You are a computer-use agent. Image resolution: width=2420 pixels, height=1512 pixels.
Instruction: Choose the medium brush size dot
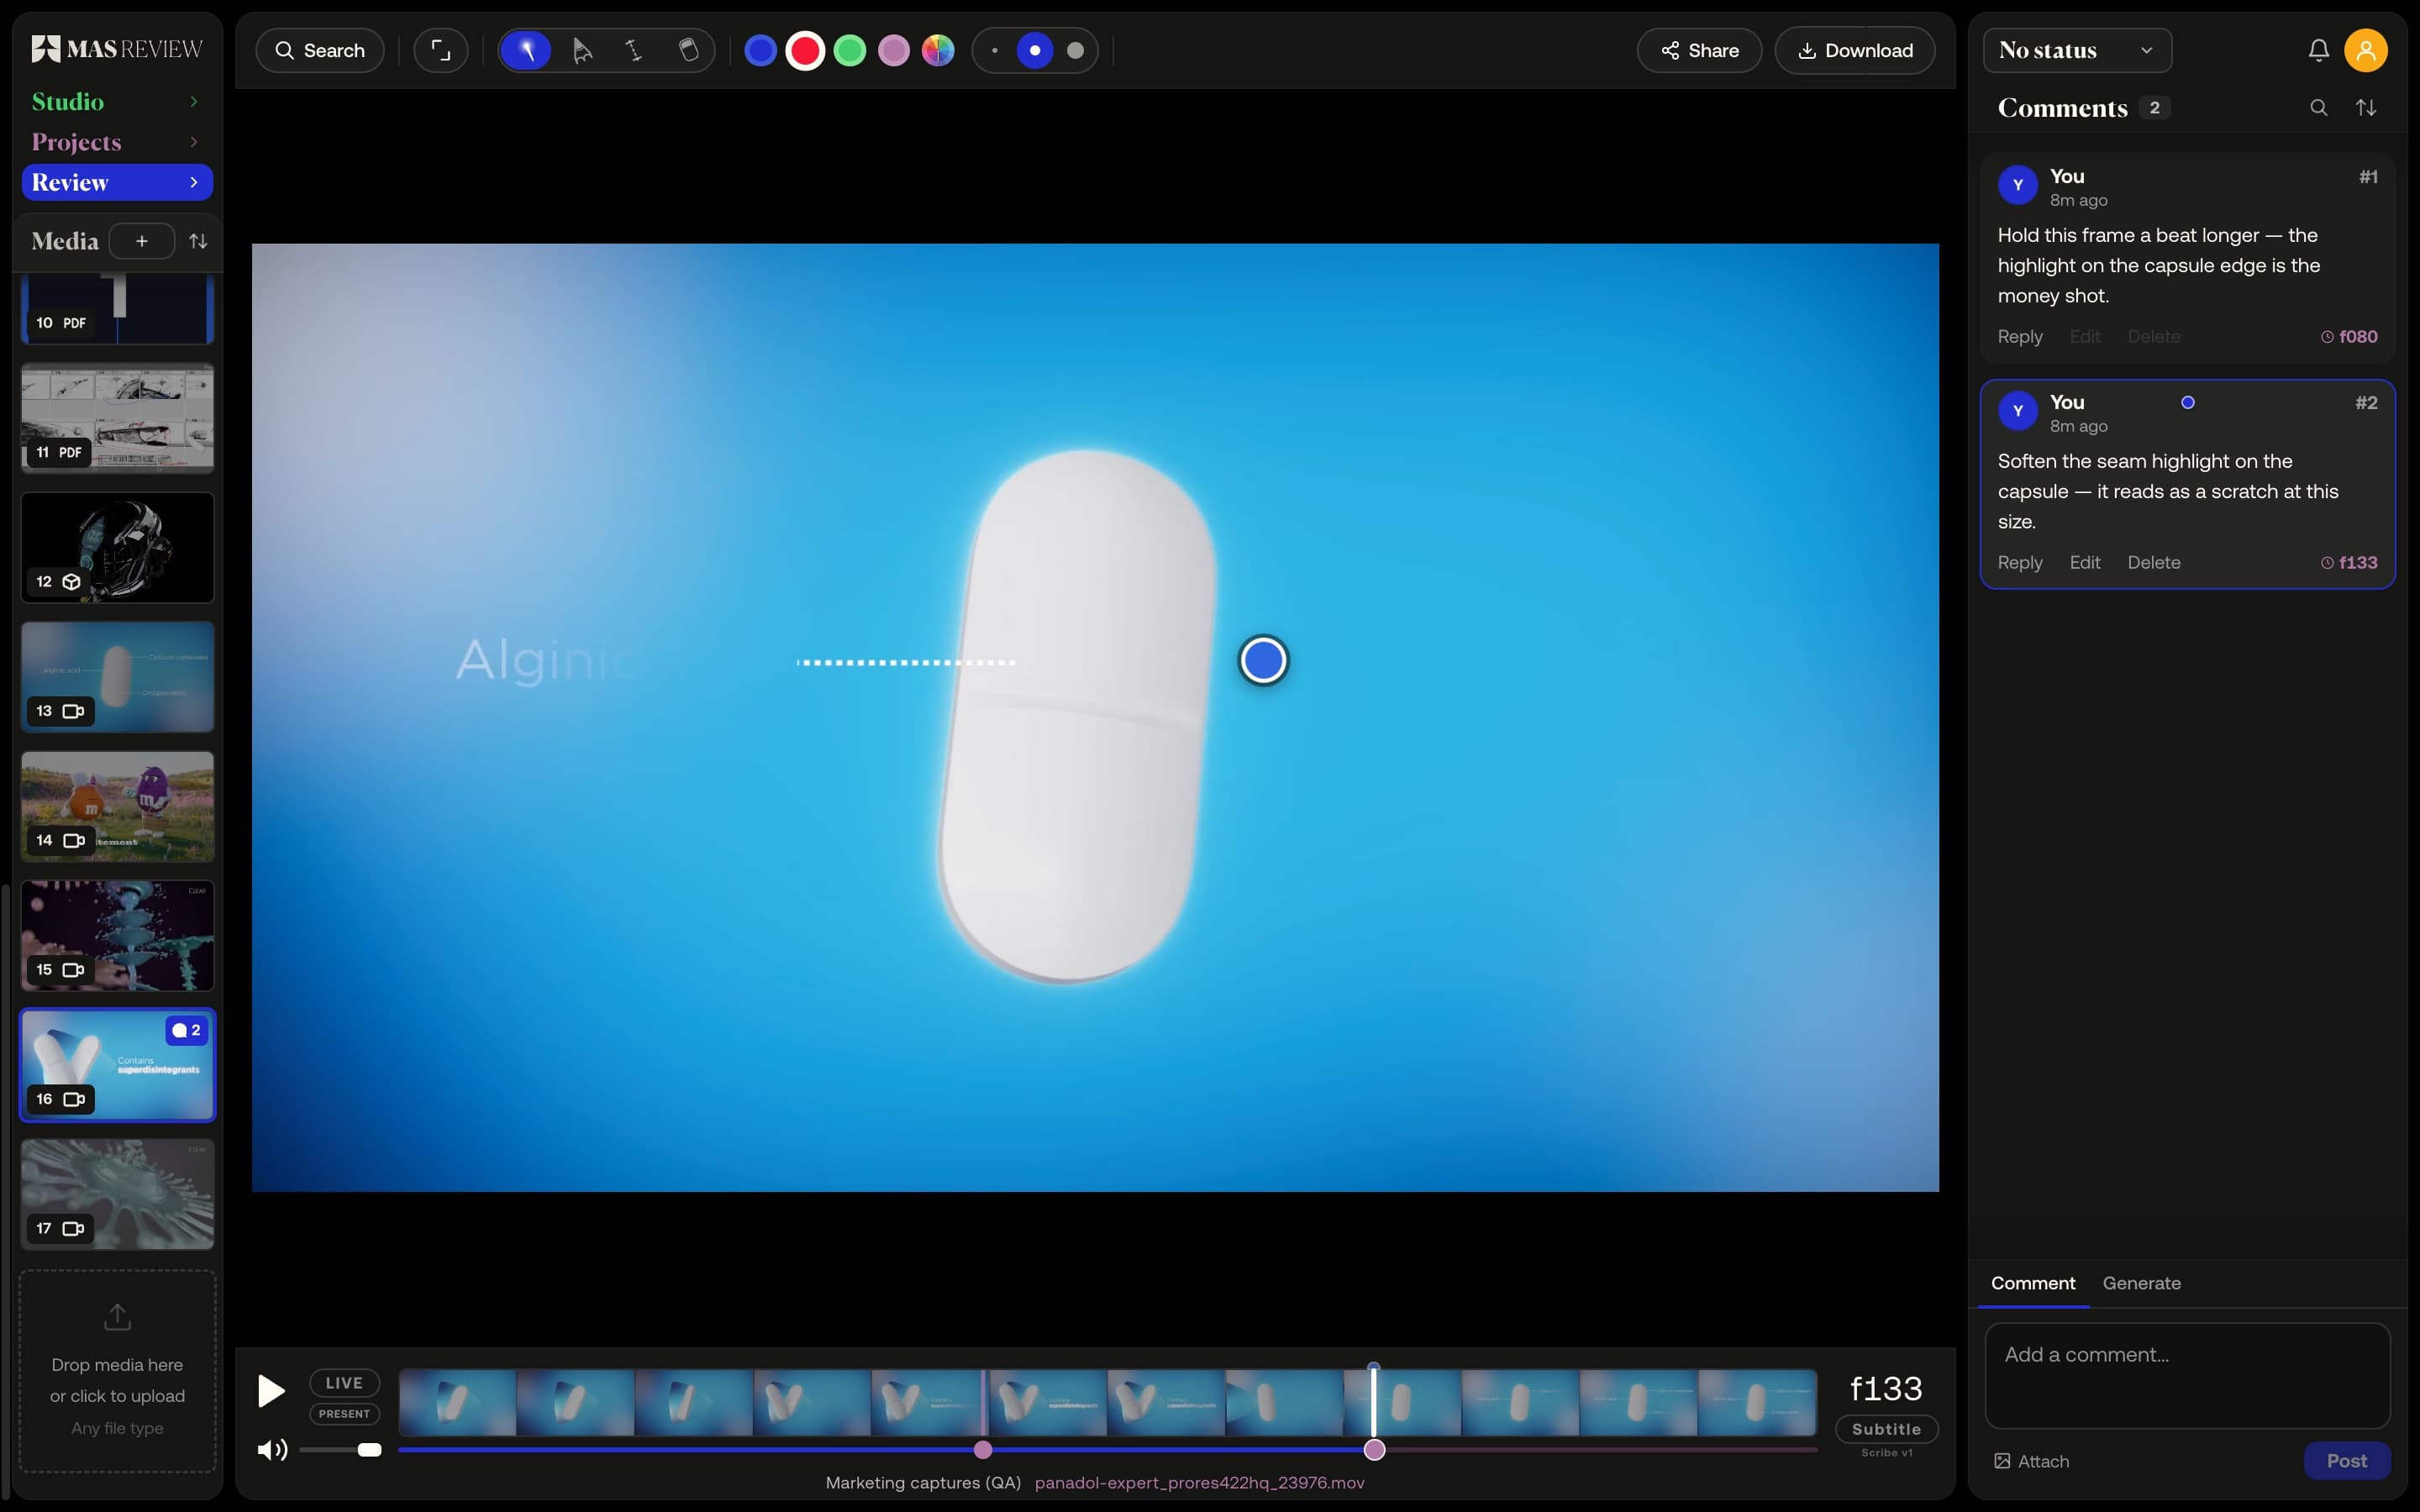1035,50
